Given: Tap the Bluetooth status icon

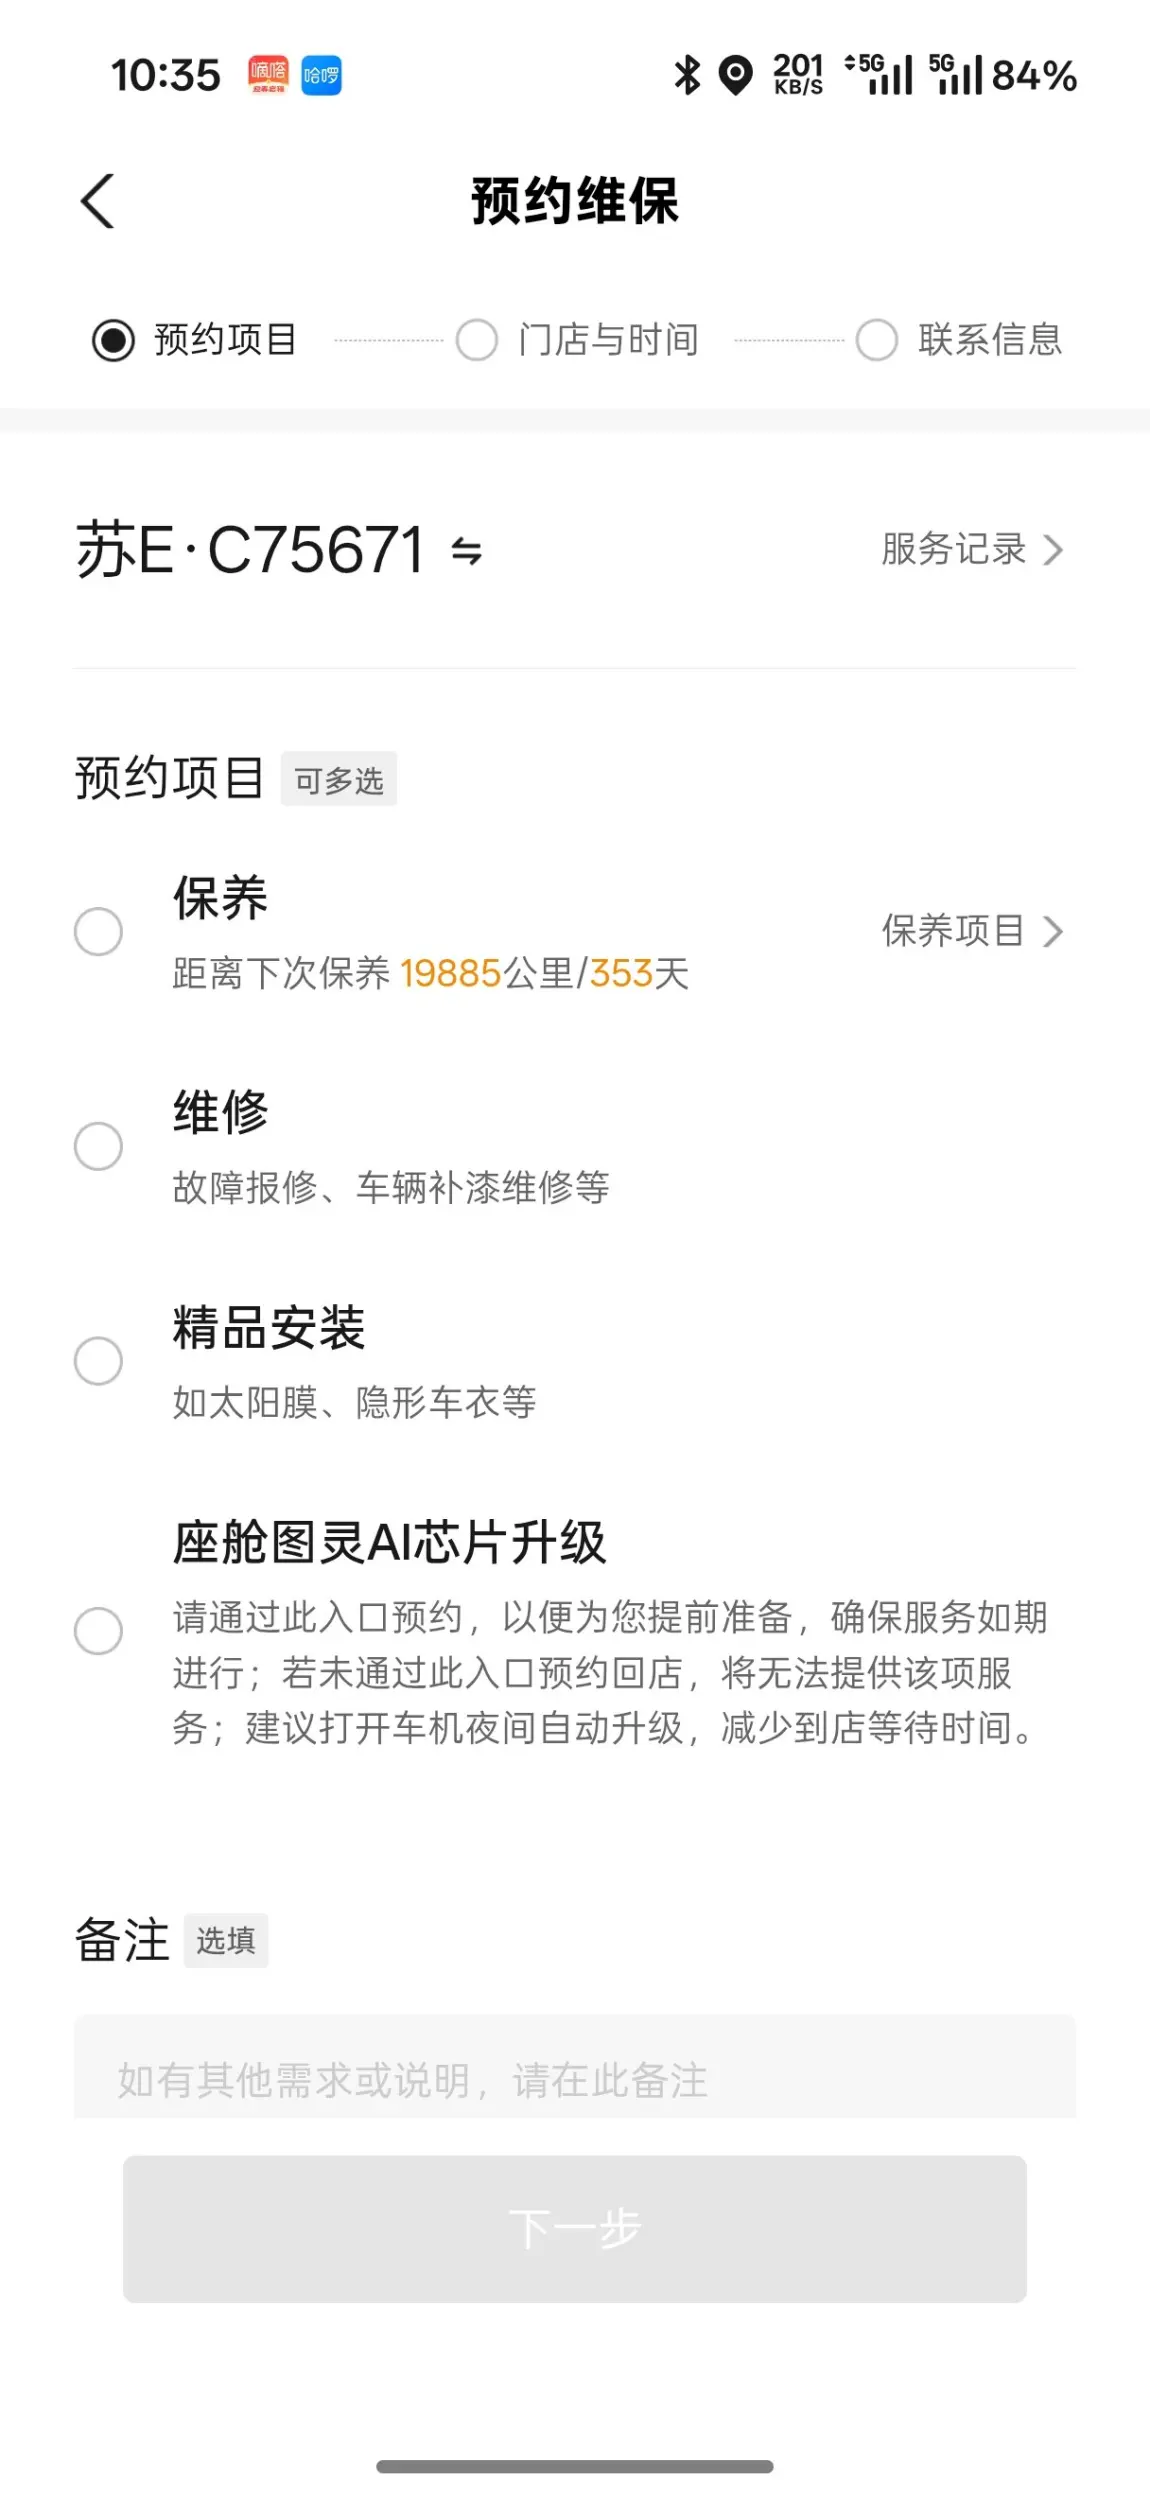Looking at the screenshot, I should point(687,75).
